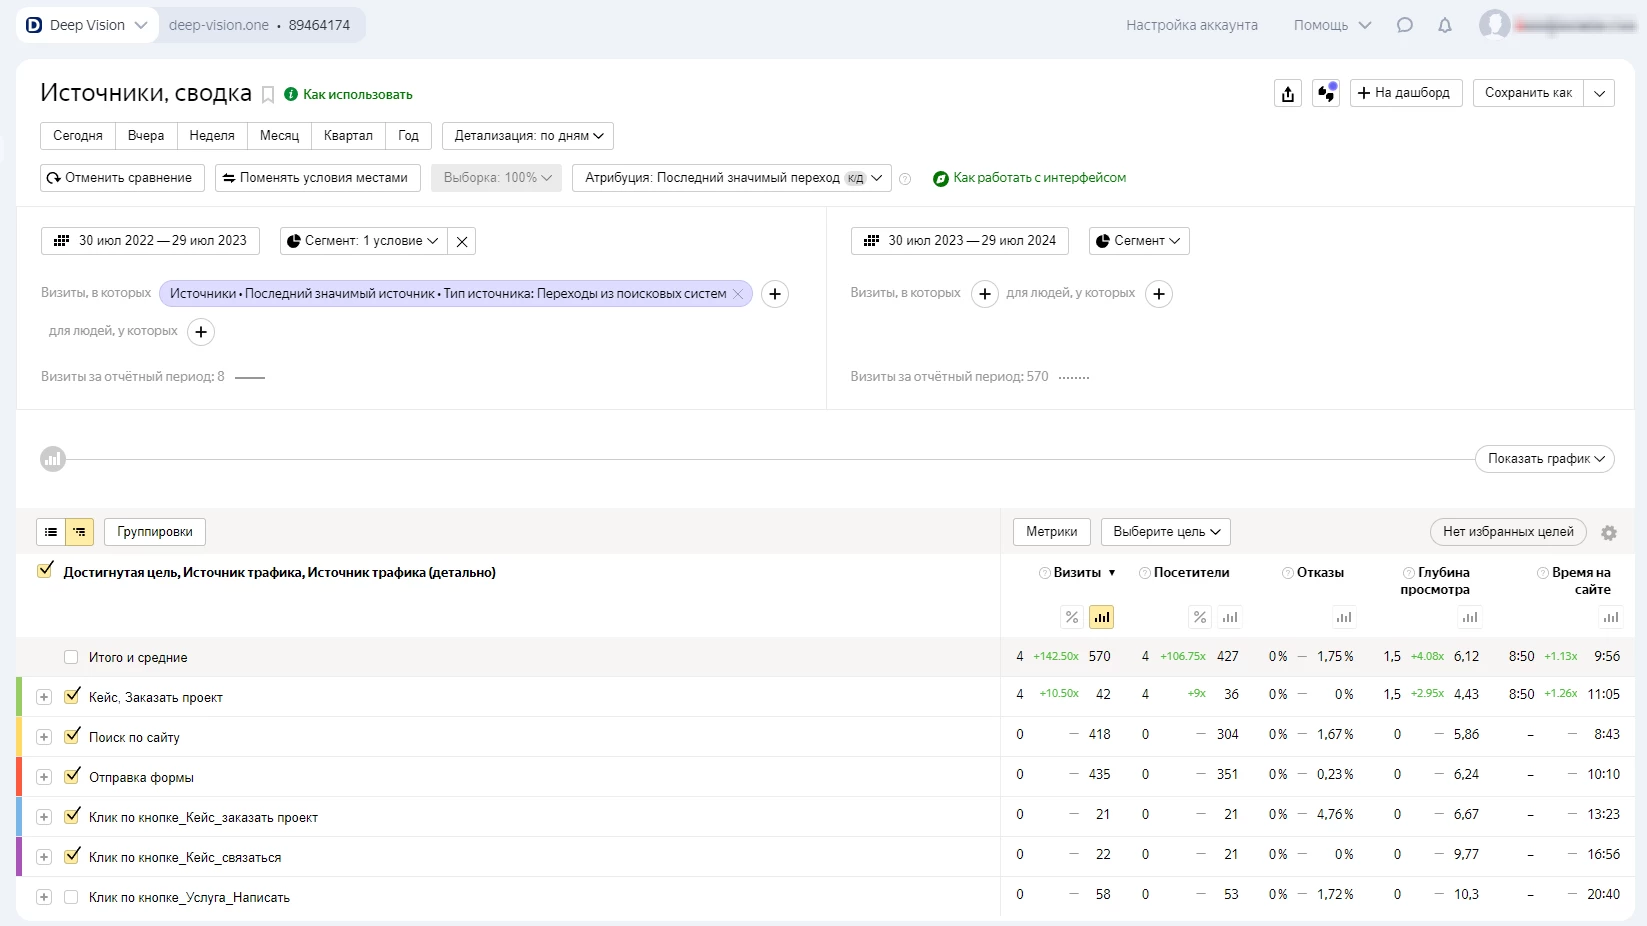The image size is (1647, 926).
Task: Open the 'Выберите цель' dropdown
Action: point(1165,532)
